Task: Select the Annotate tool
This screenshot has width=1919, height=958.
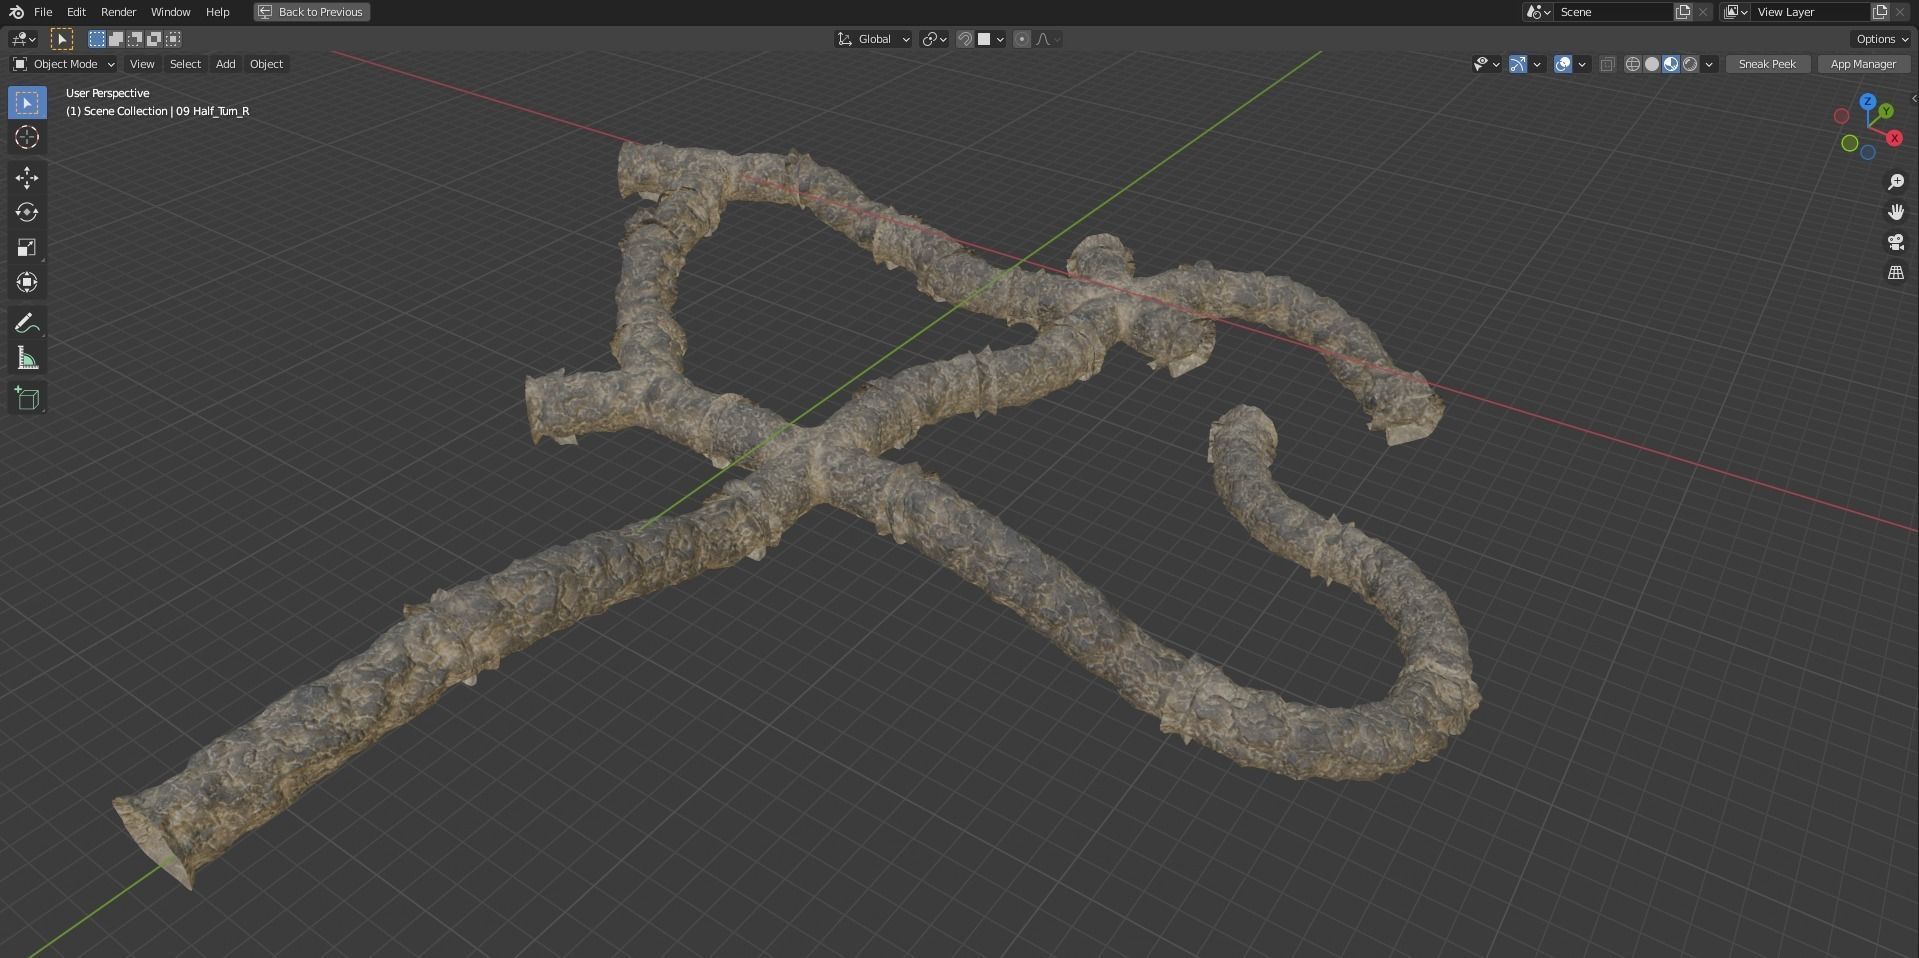Action: 27,323
